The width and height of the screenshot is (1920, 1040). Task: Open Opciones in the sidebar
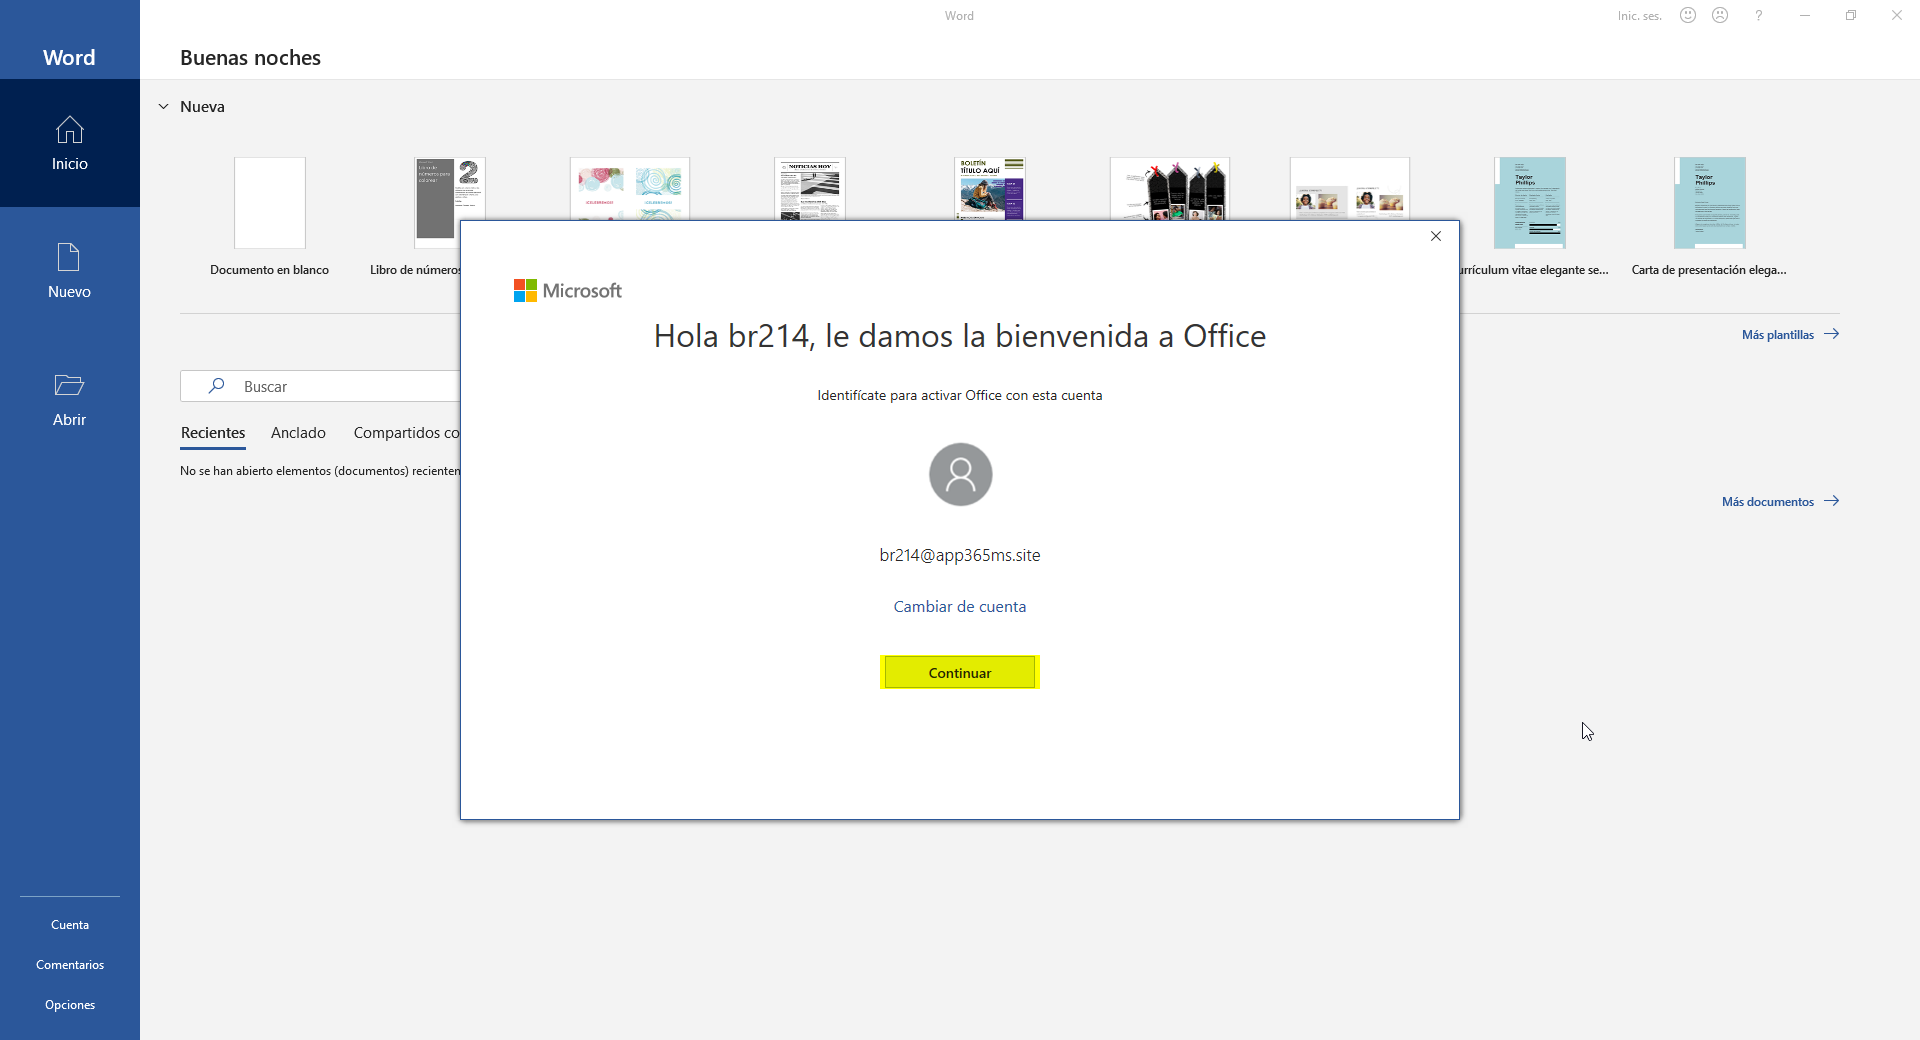70,1005
